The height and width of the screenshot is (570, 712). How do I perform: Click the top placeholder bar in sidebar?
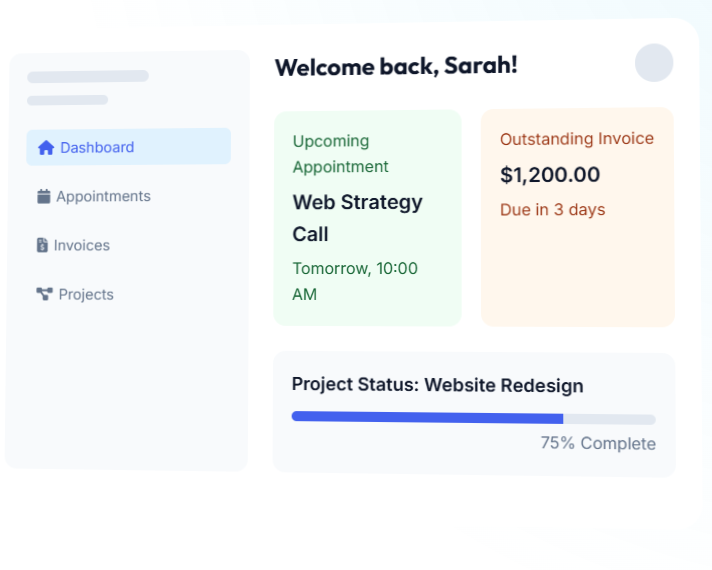(88, 76)
